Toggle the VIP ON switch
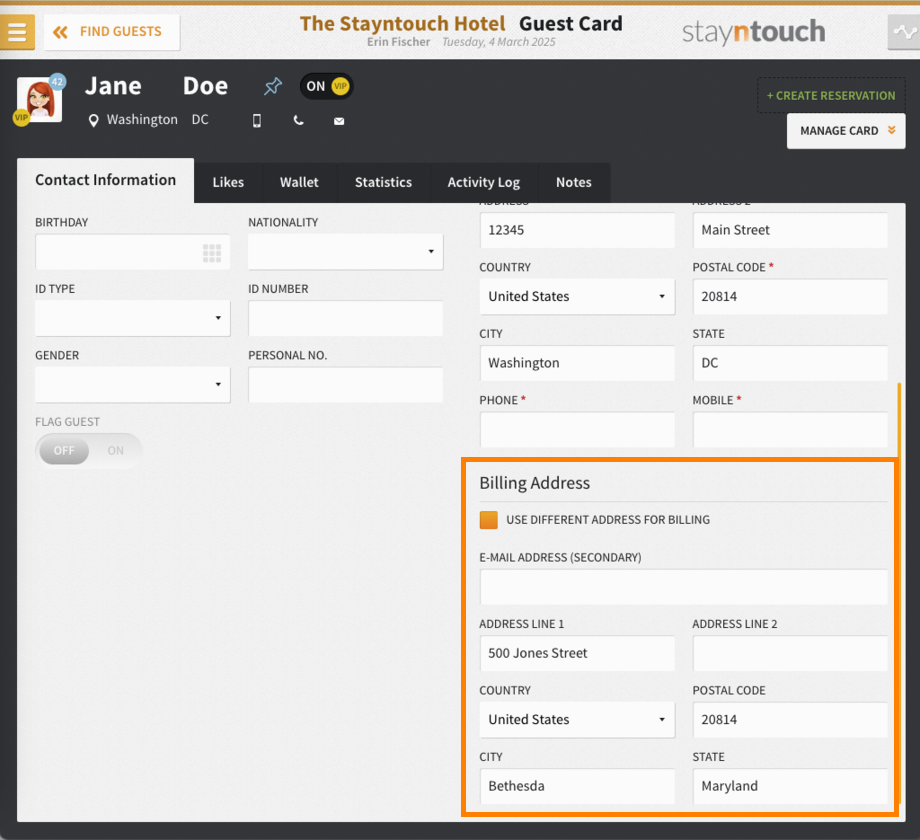 tap(327, 86)
